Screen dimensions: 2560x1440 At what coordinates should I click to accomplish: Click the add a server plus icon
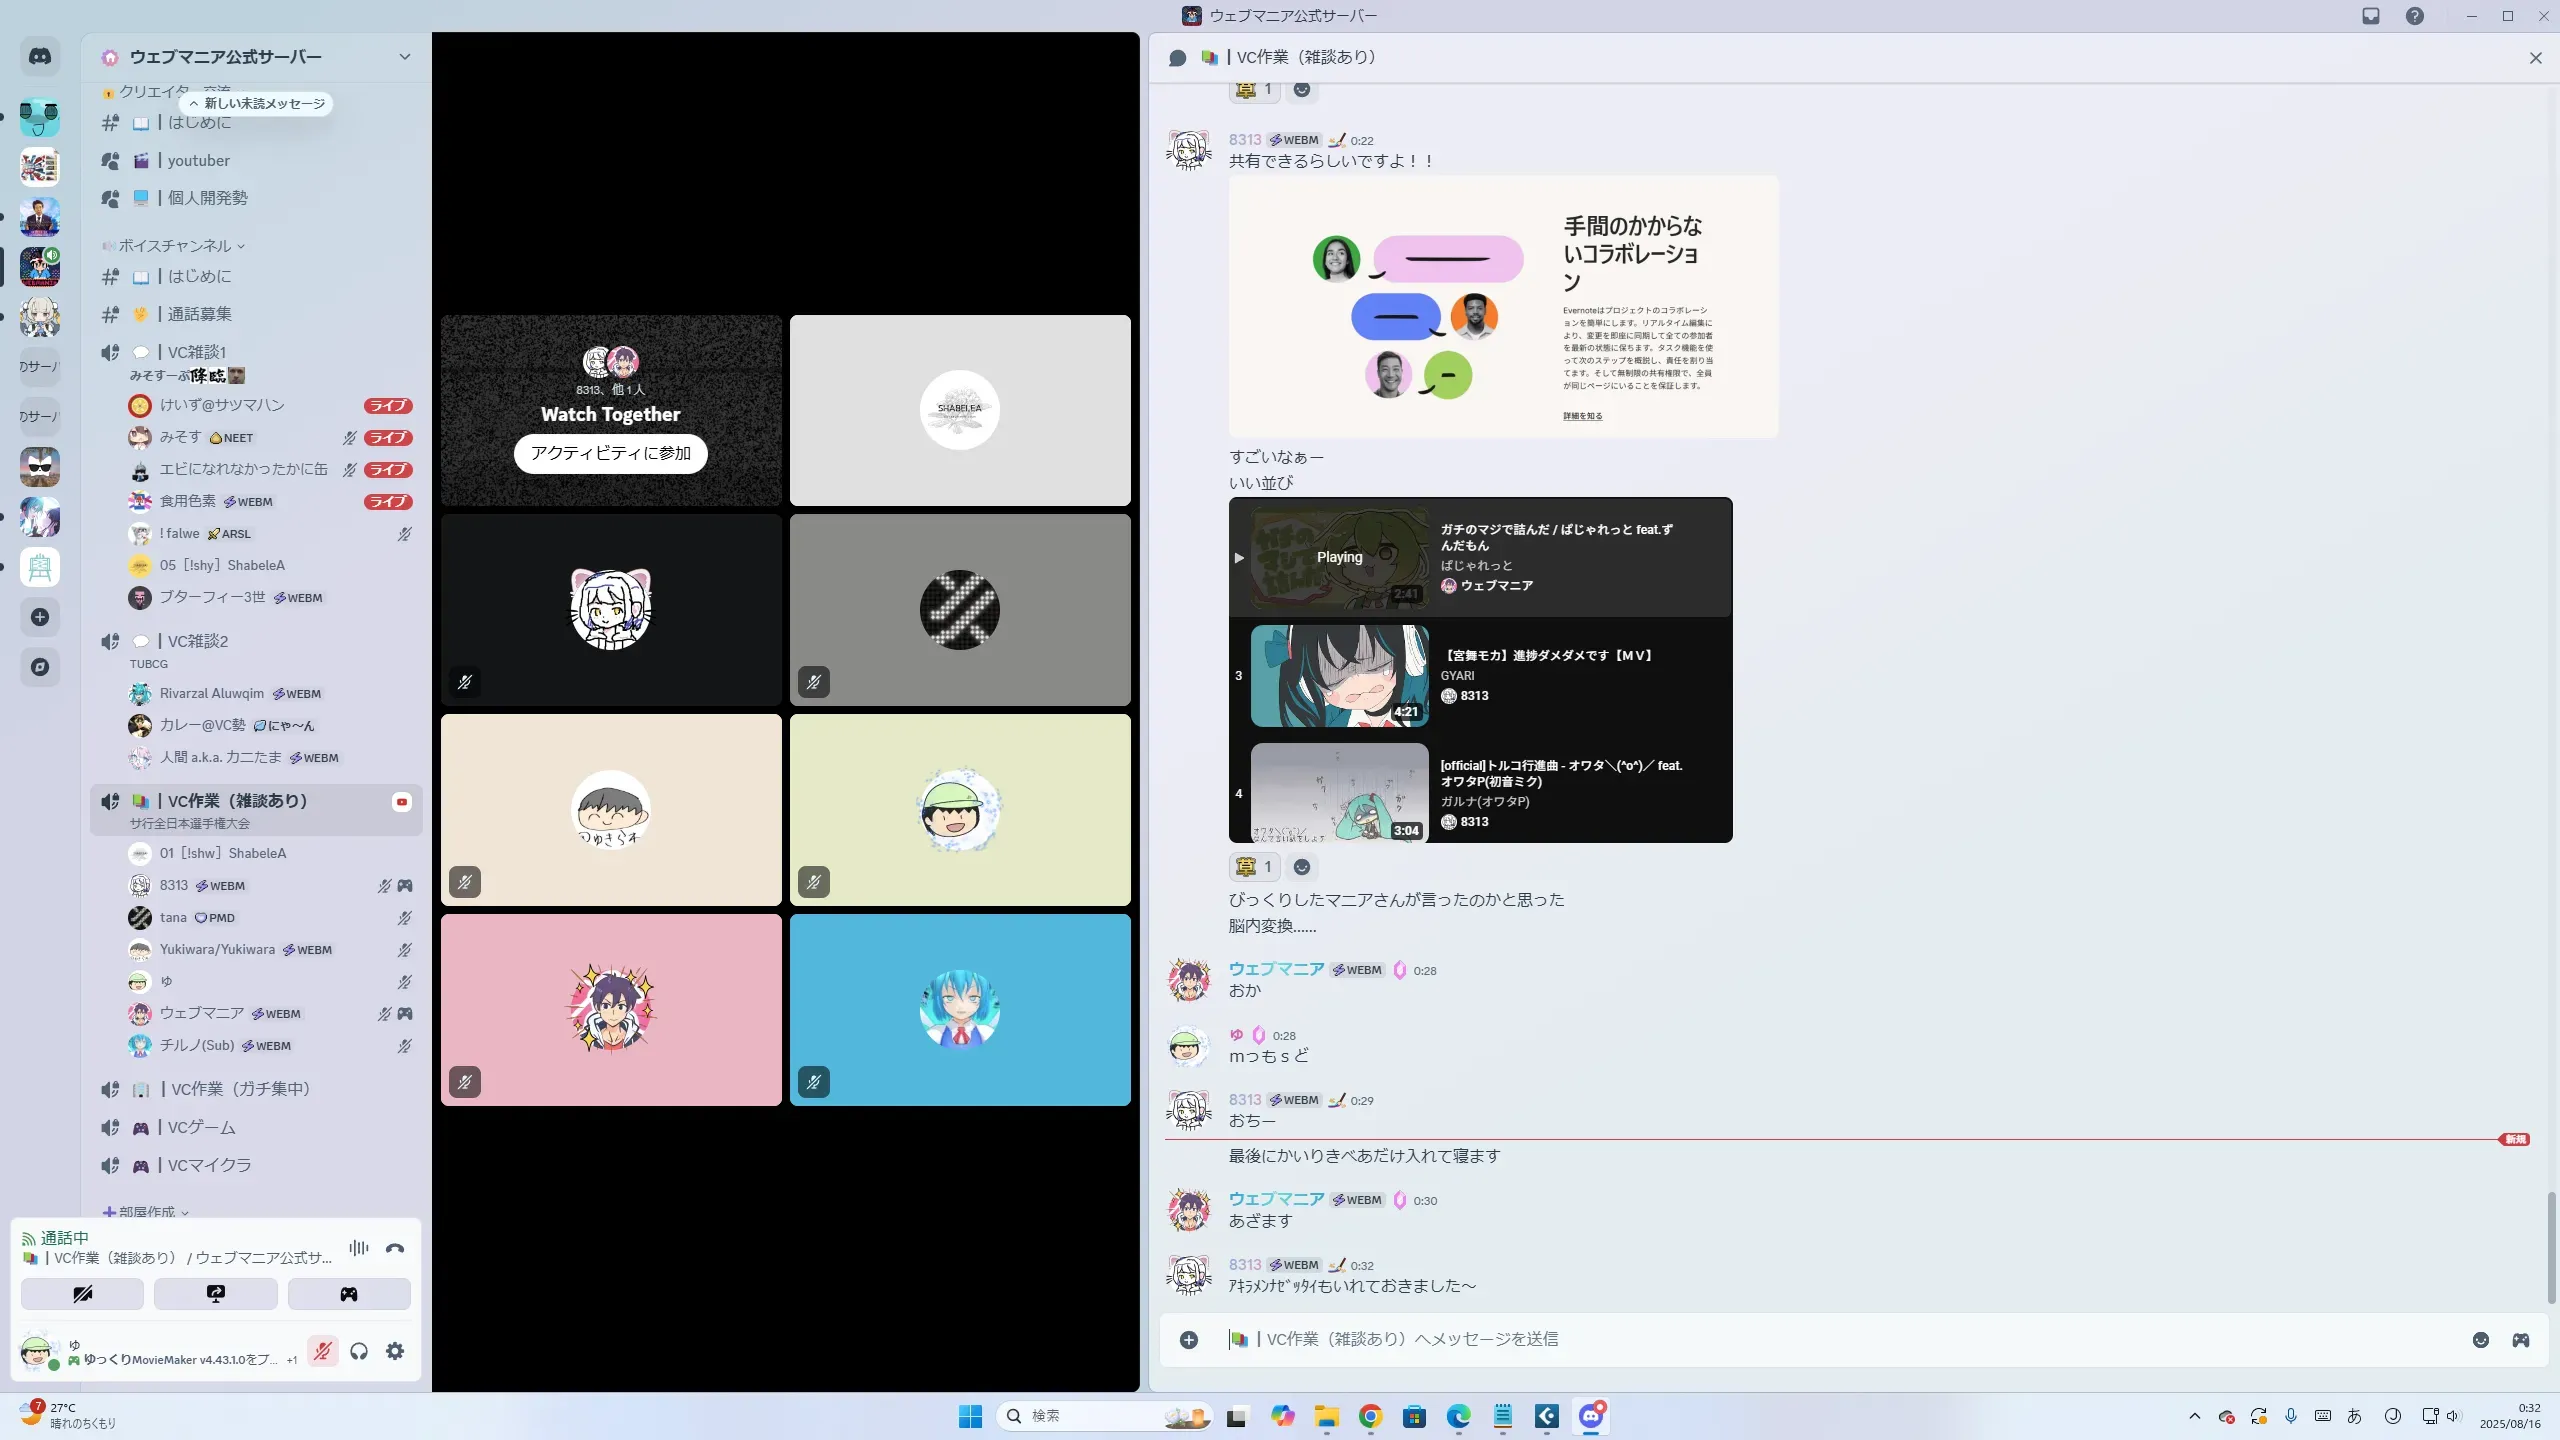click(x=40, y=617)
